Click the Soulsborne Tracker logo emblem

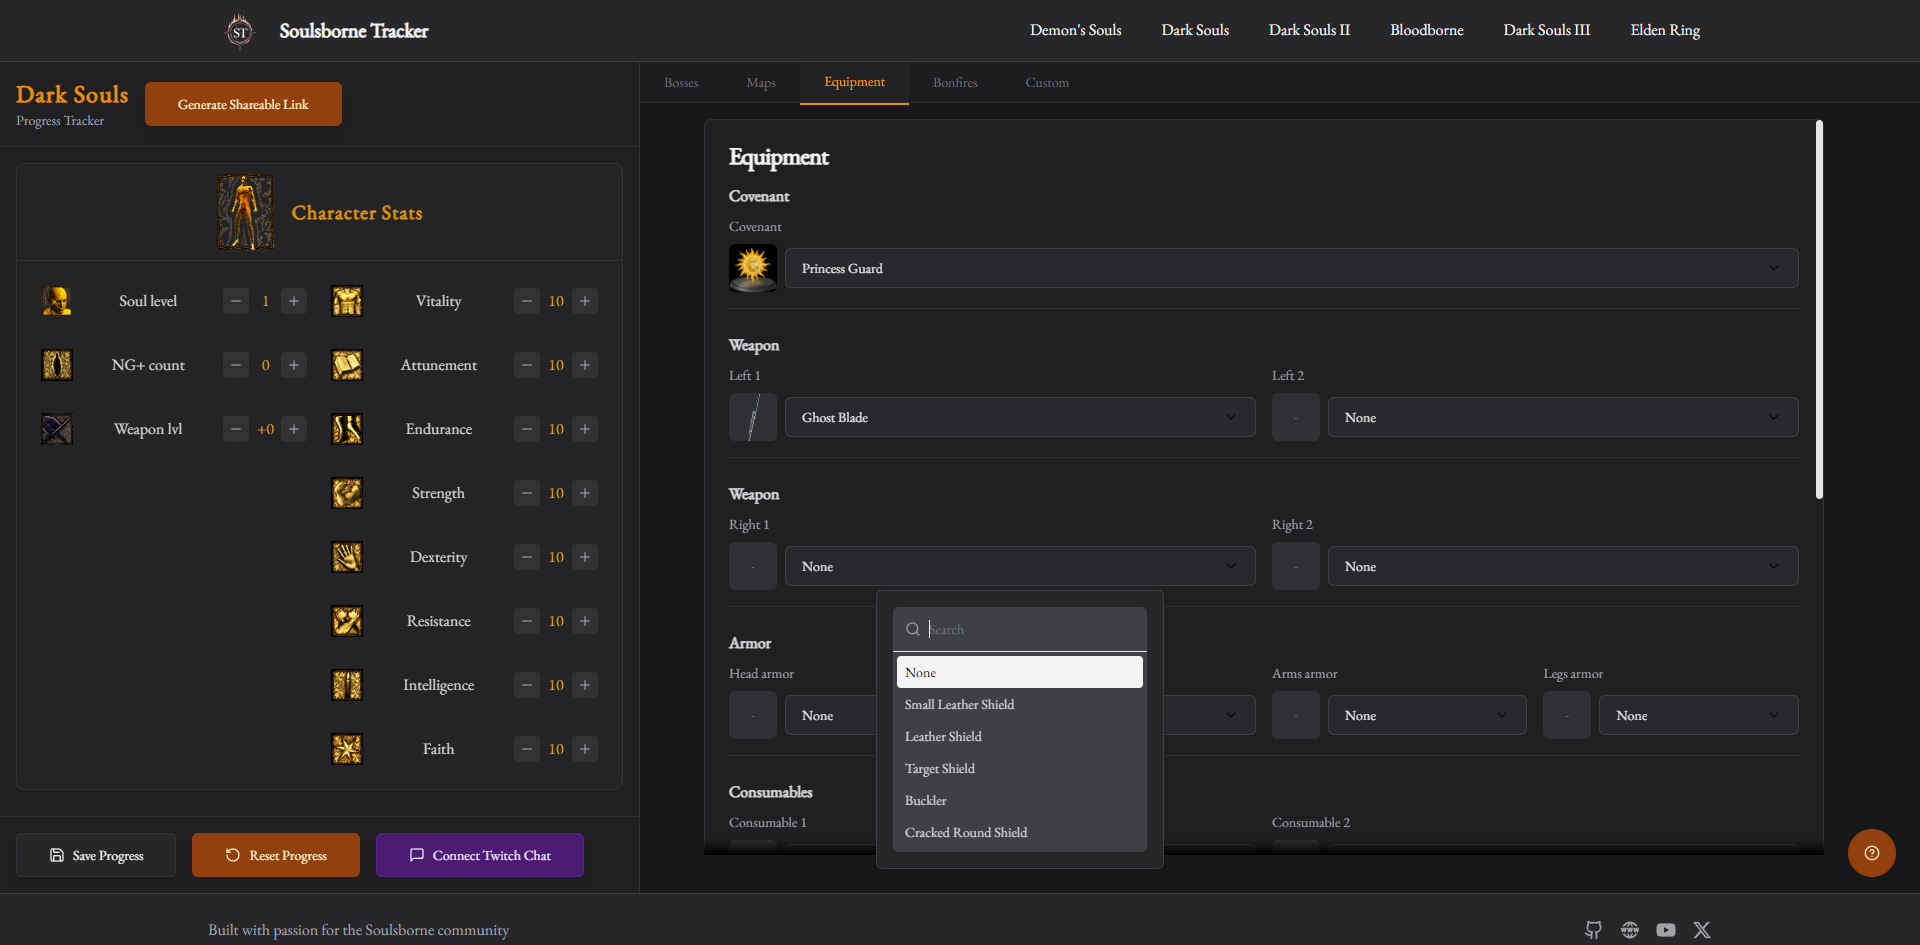(x=239, y=30)
